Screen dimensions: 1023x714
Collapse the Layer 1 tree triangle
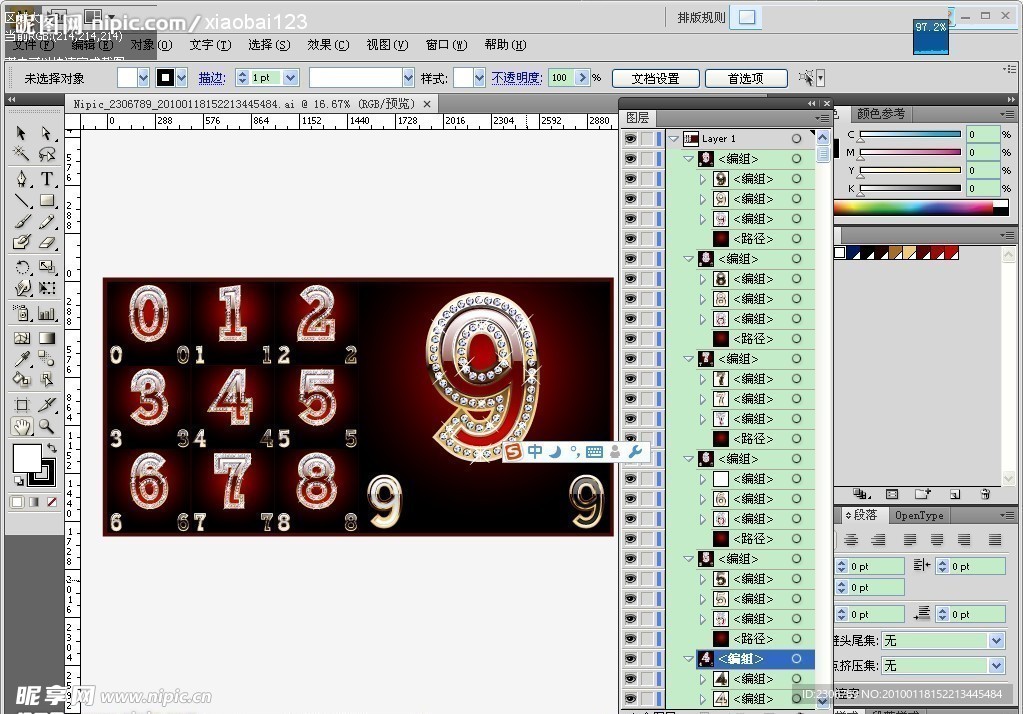click(674, 139)
